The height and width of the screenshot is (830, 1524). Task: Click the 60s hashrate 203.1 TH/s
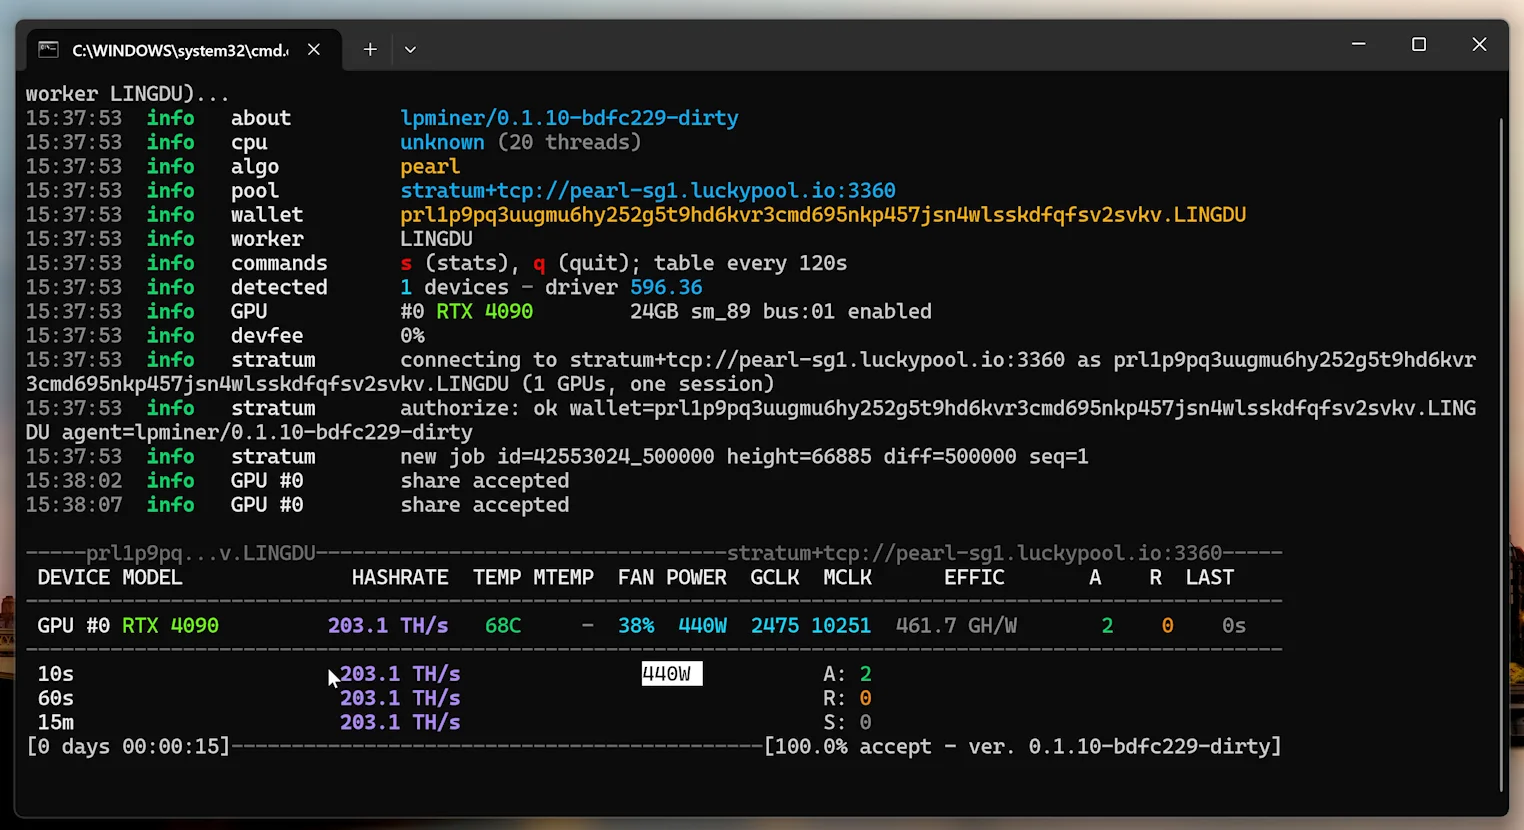[x=400, y=698]
